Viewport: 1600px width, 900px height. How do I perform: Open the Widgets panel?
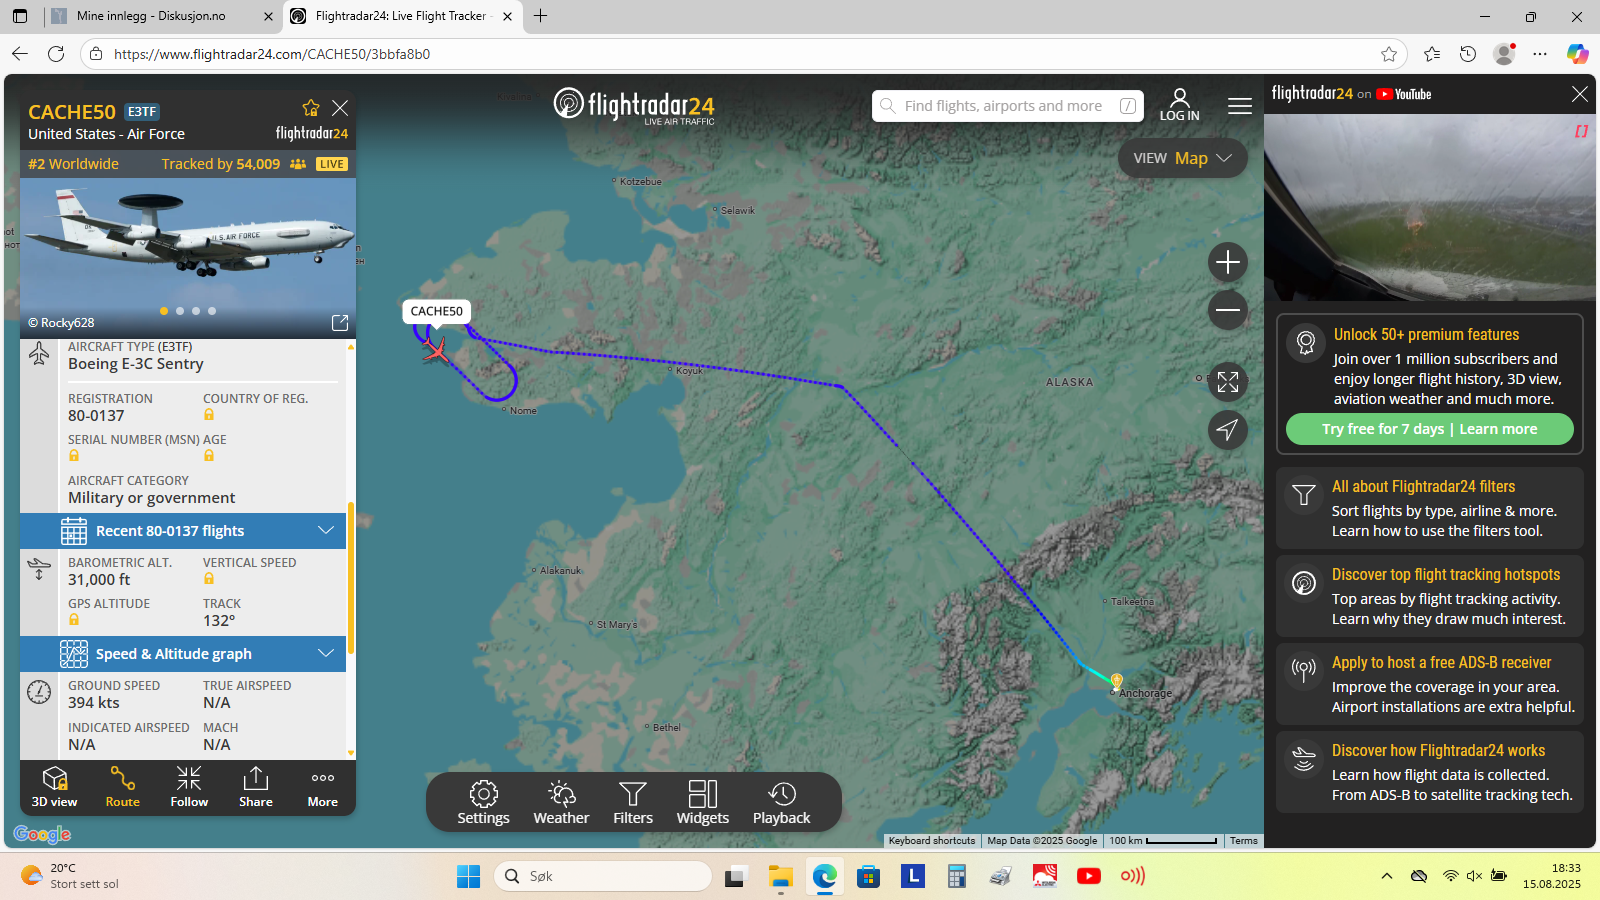(x=703, y=803)
